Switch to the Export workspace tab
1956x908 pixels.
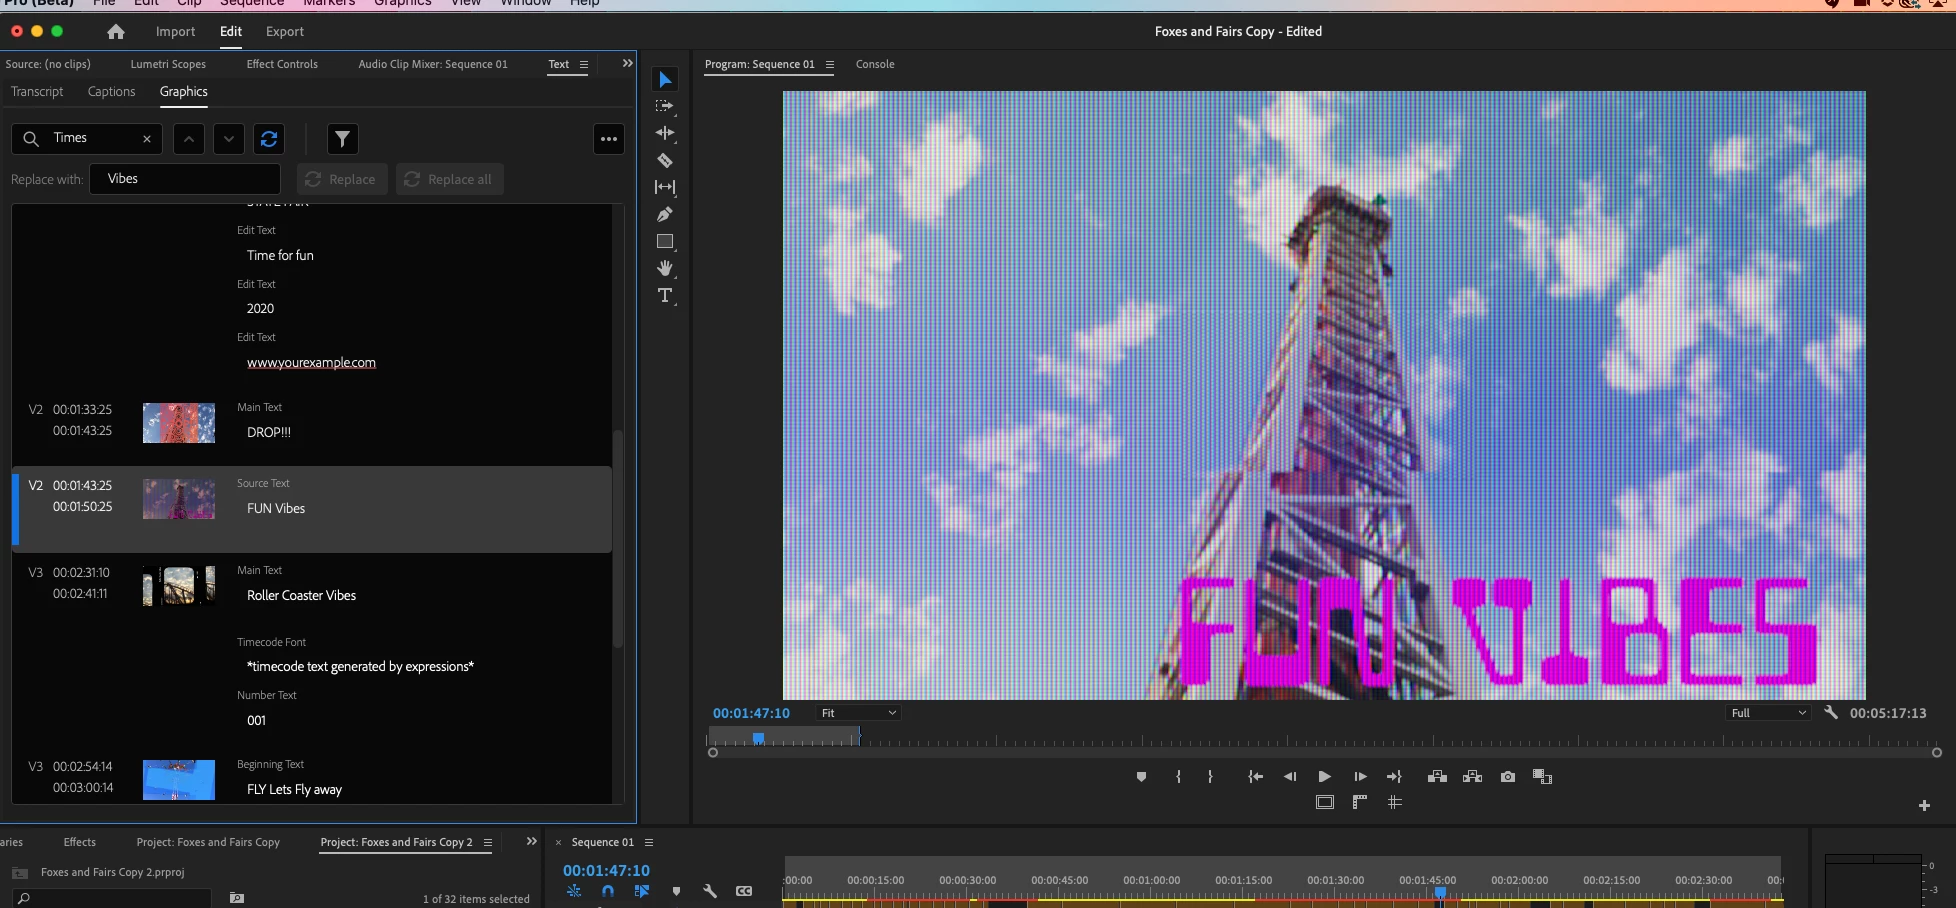click(285, 31)
